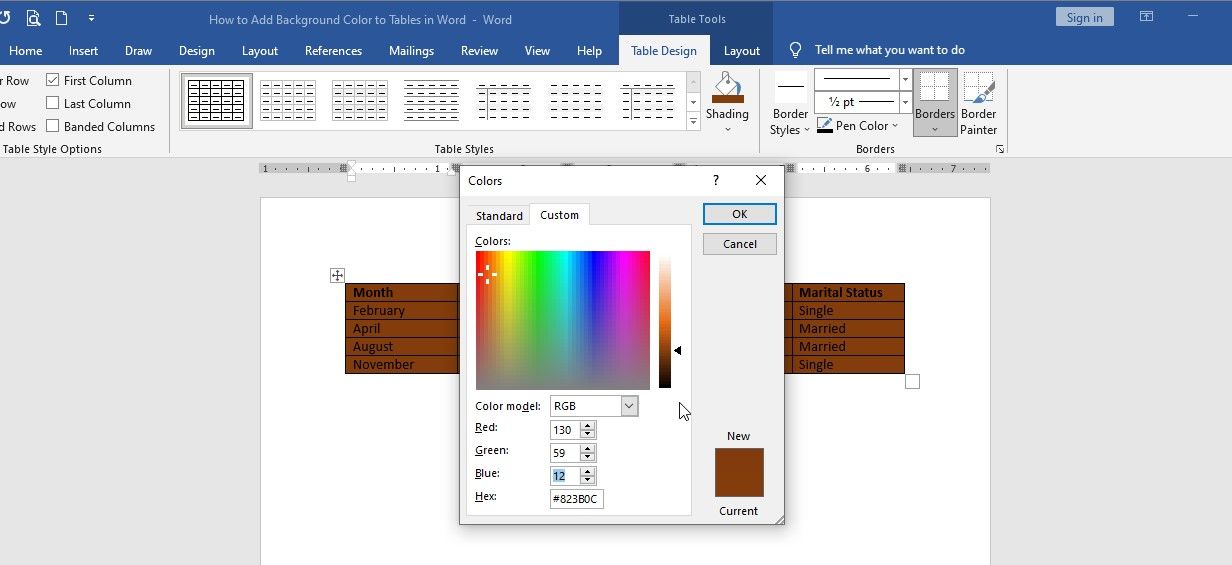Expand the Table Styles gallery More arrow
This screenshot has height=565, width=1232.
(x=694, y=122)
